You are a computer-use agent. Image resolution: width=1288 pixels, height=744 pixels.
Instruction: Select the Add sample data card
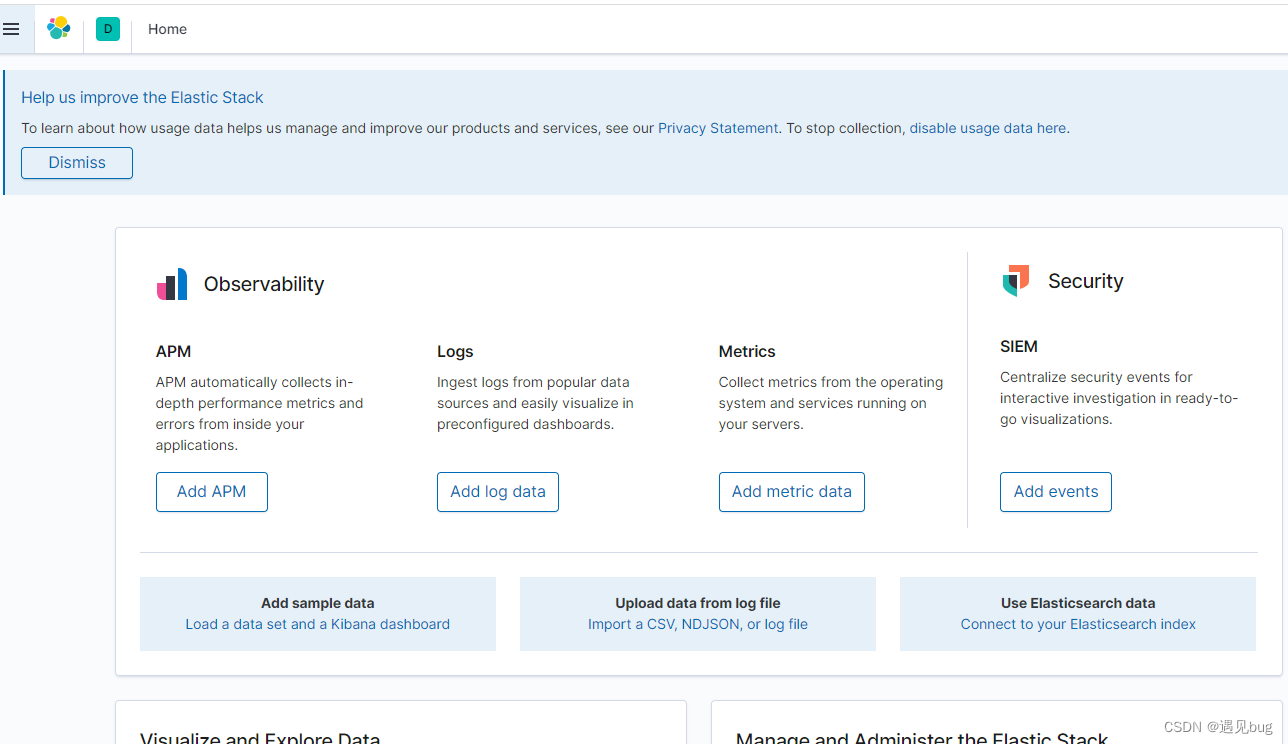click(317, 613)
